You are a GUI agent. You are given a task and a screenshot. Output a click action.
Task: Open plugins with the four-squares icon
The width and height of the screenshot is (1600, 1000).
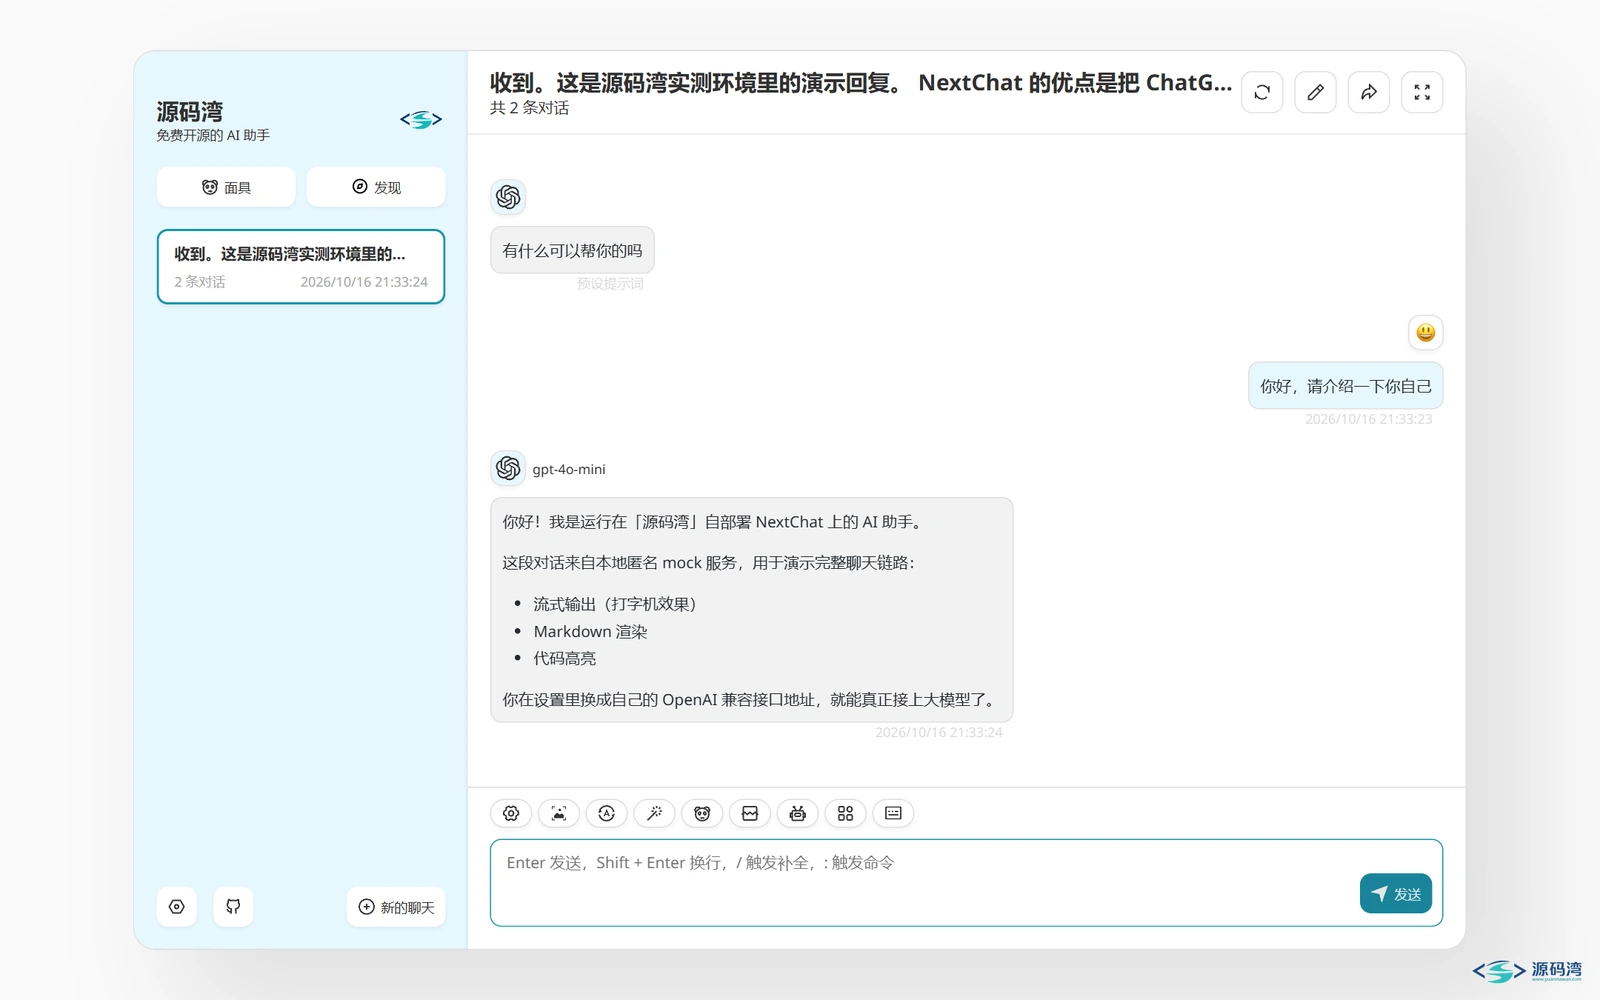click(845, 813)
